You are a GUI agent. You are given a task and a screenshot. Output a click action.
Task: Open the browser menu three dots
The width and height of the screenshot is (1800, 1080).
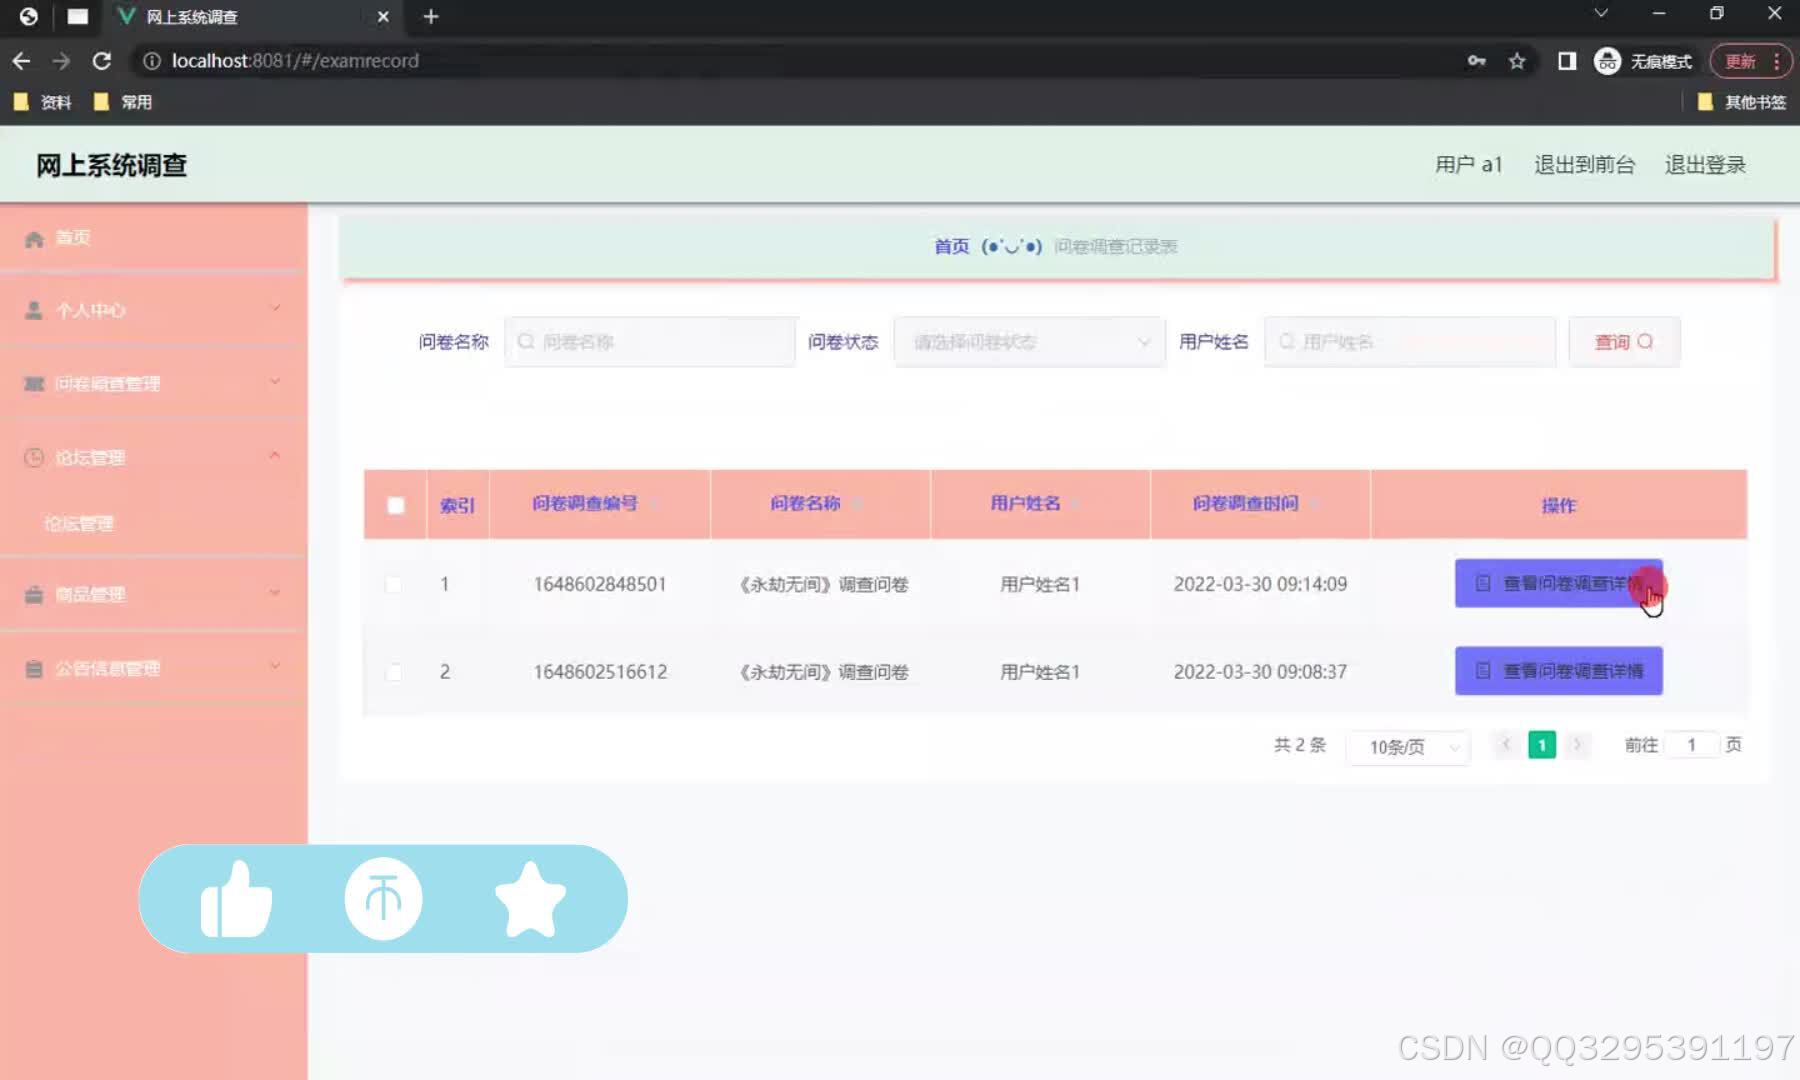pyautogui.click(x=1776, y=61)
